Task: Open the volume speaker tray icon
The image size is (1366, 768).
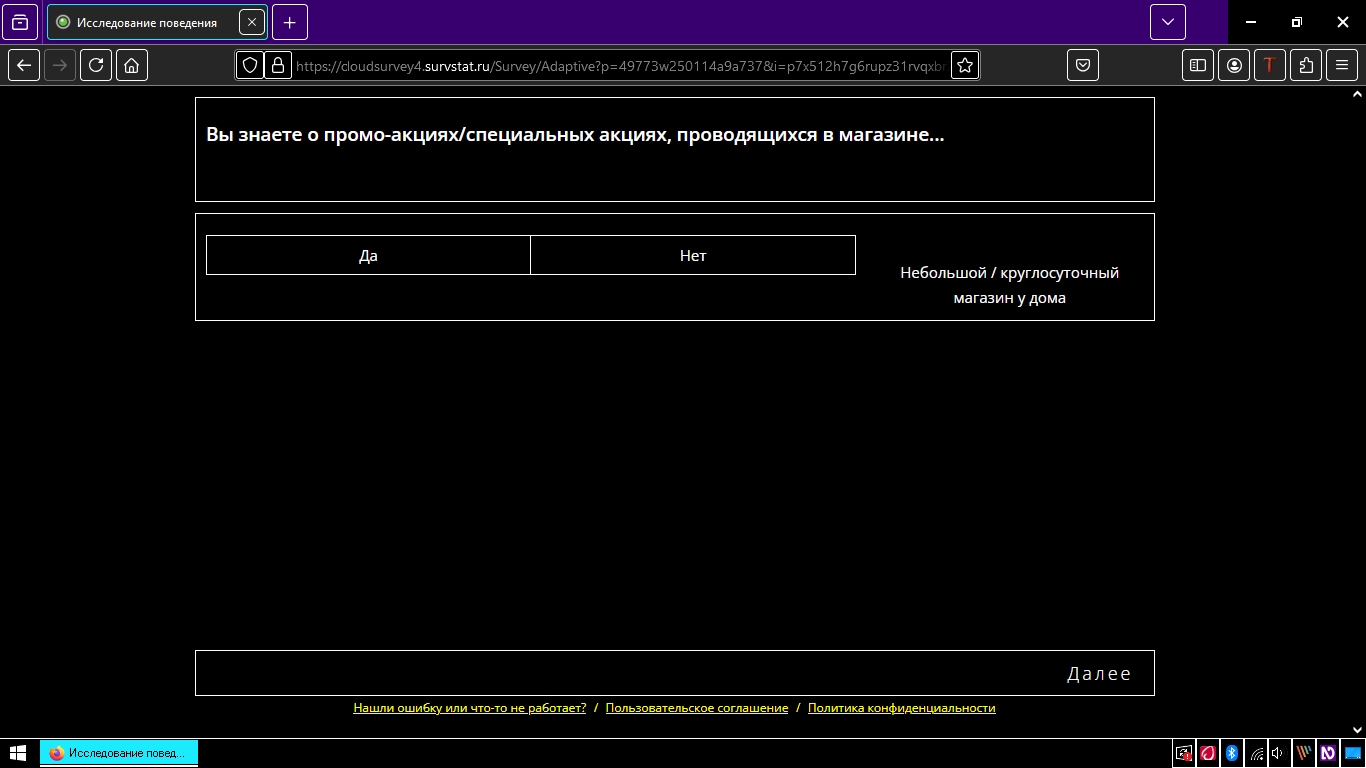Action: tap(1278, 753)
